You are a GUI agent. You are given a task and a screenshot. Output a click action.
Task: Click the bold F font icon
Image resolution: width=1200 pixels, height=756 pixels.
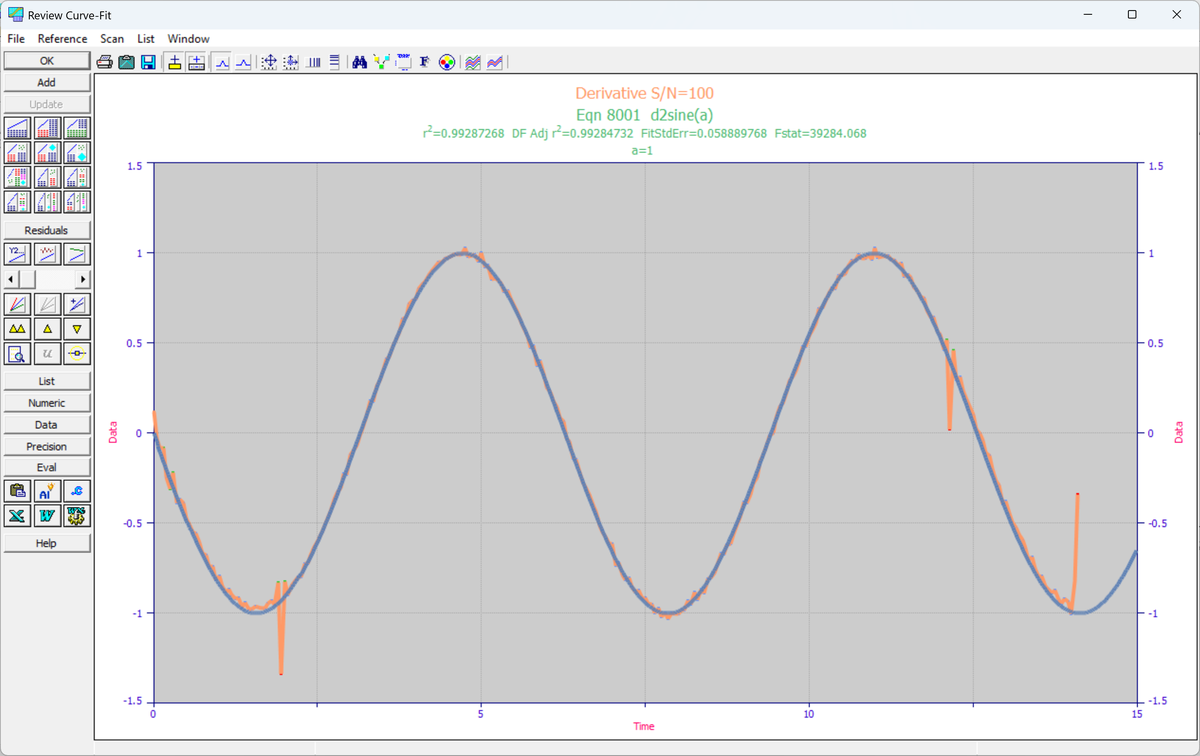425,62
